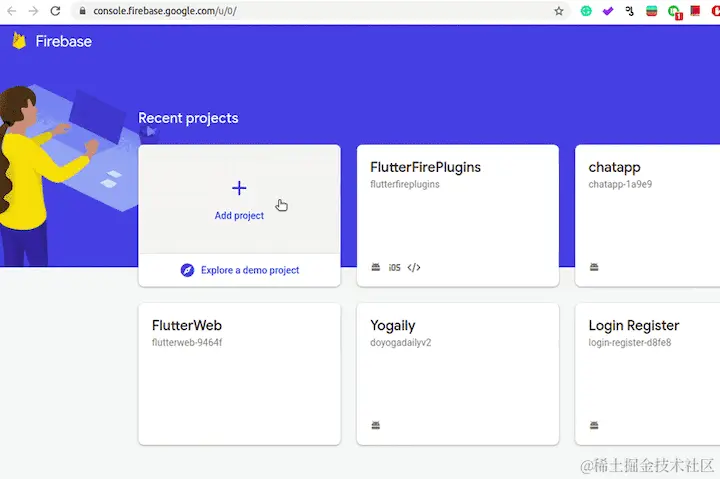Screen dimensions: 720x479
Task: Click the Android icon on Yogaily card
Action: tap(376, 425)
